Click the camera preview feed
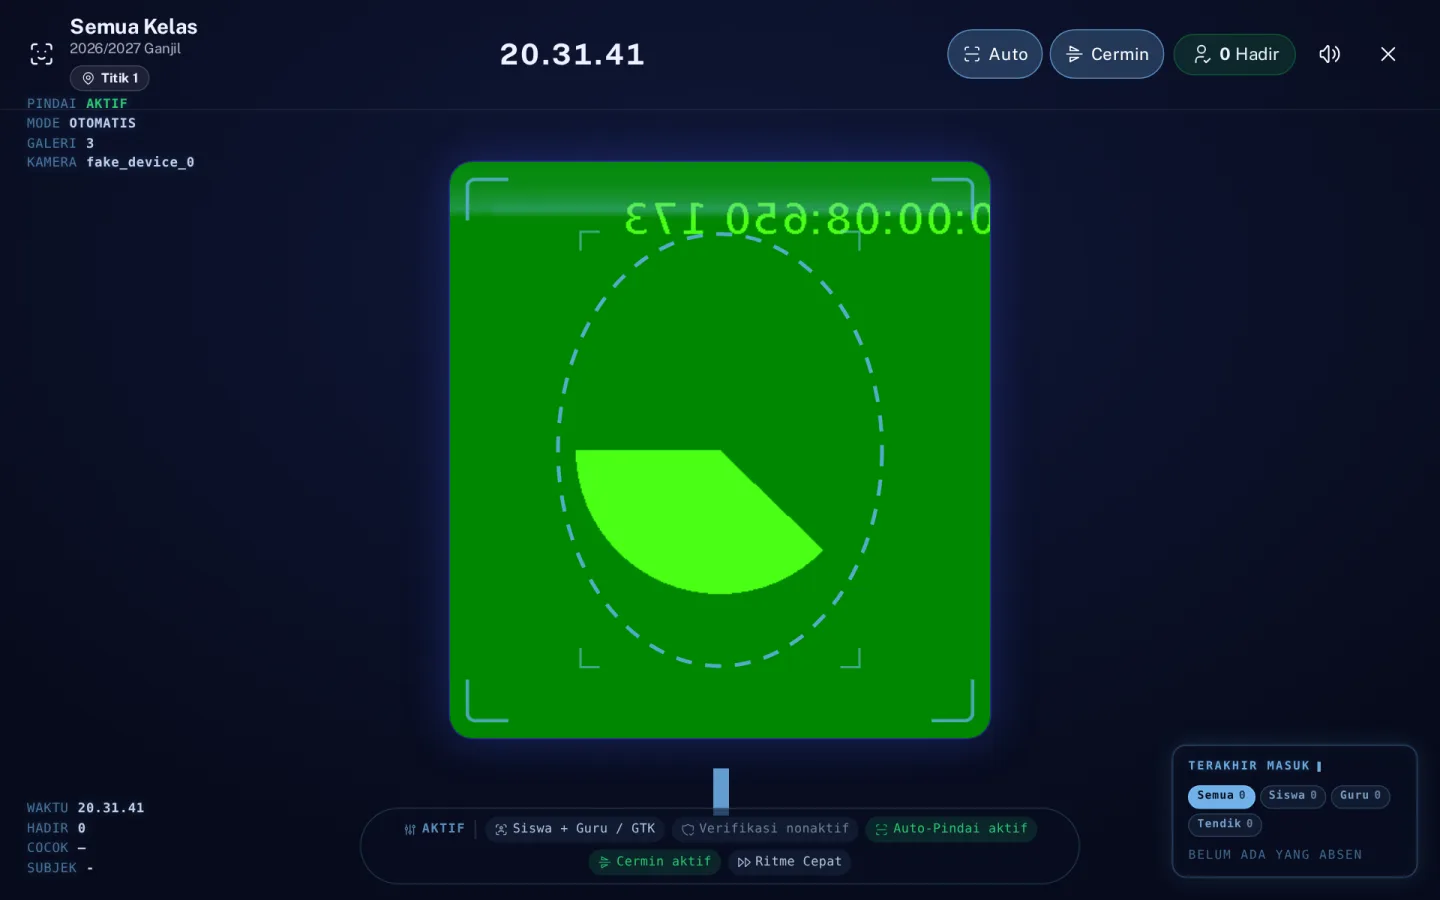1440x900 pixels. coord(720,450)
